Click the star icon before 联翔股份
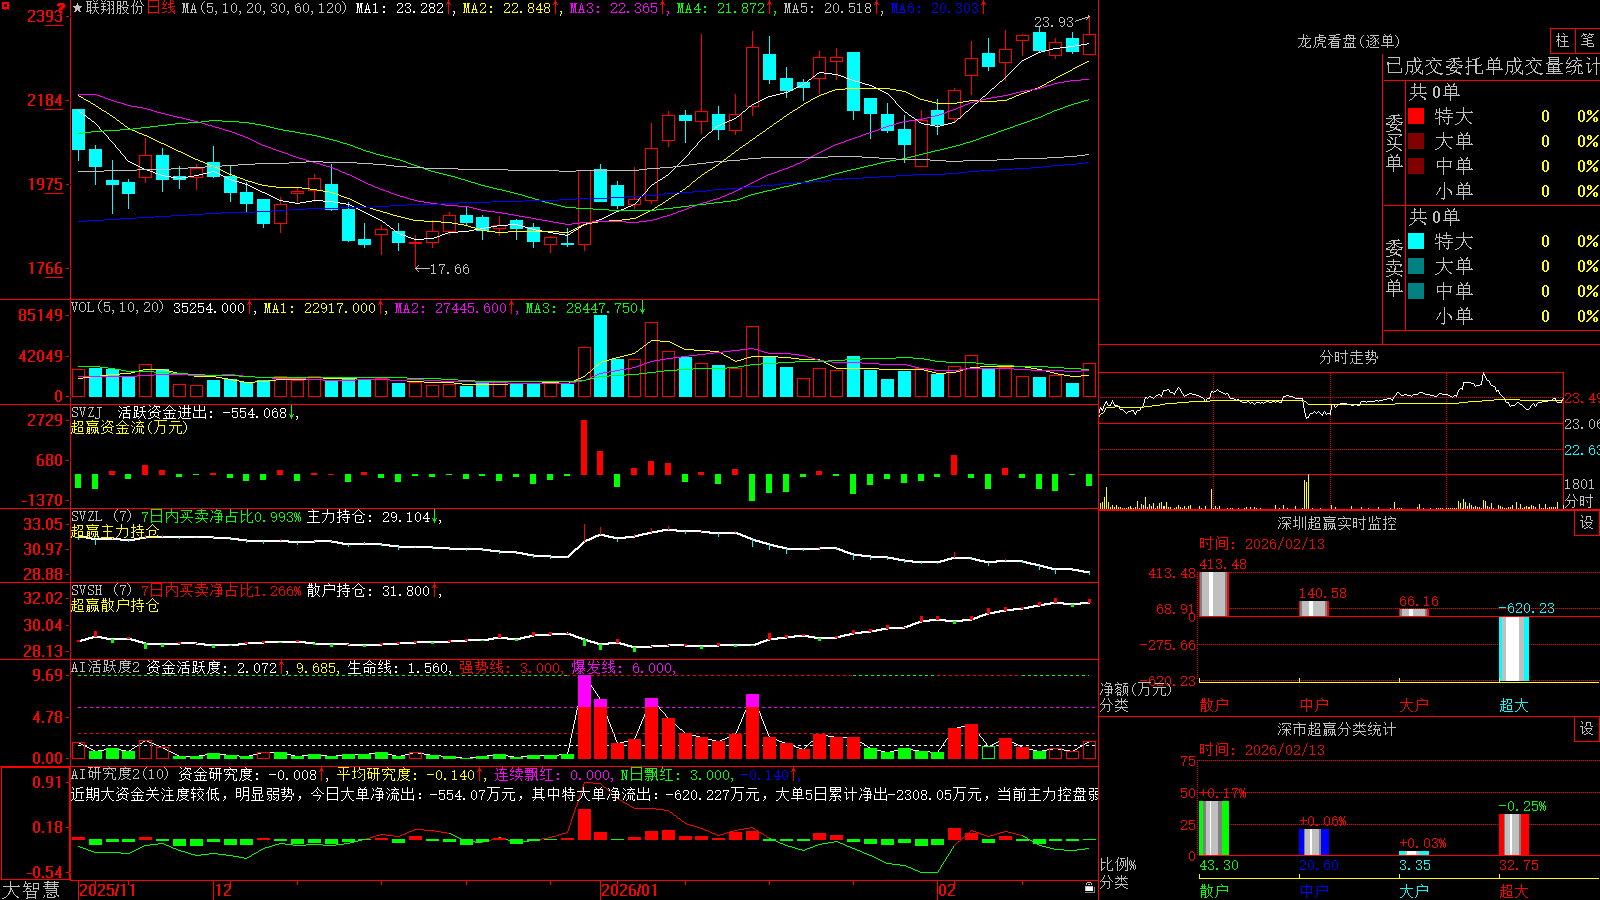The width and height of the screenshot is (1600, 900). click(78, 8)
